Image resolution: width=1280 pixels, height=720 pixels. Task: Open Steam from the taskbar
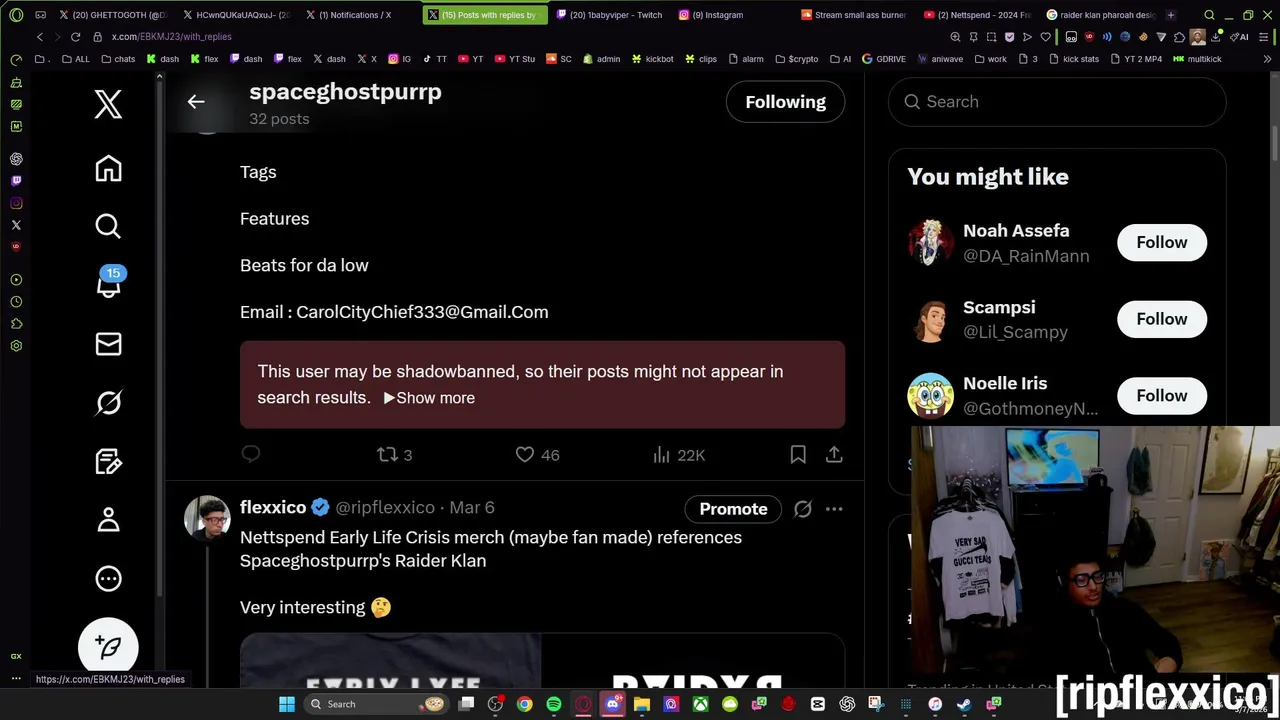pyautogui.click(x=964, y=704)
